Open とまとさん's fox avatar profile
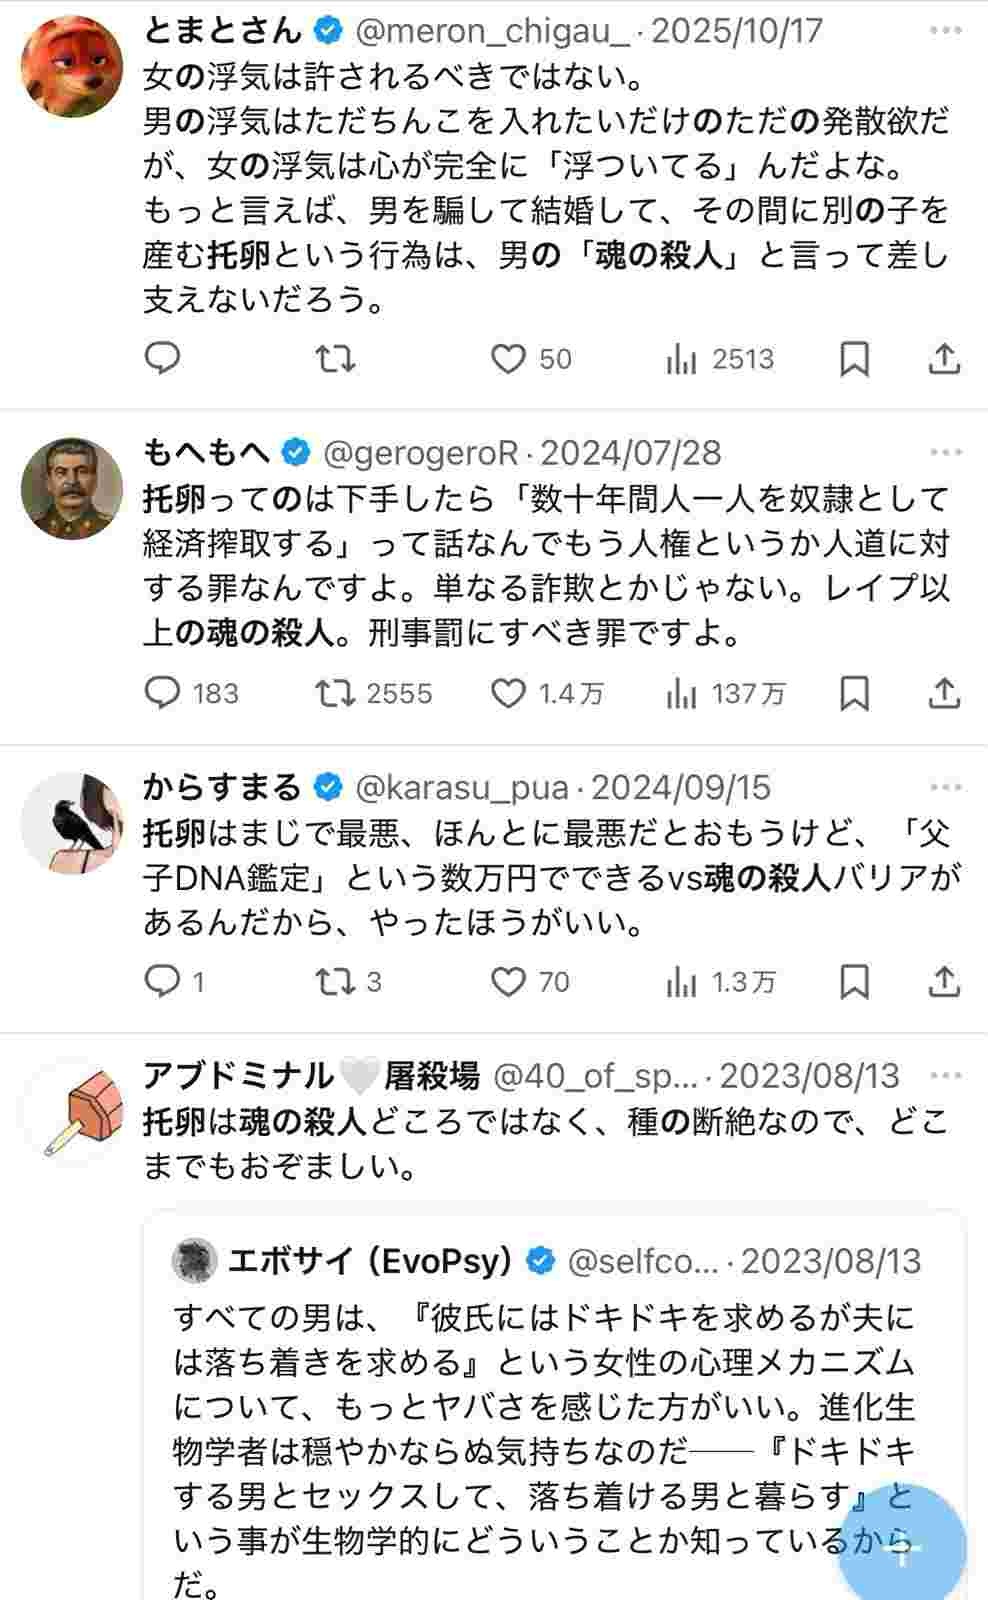This screenshot has height=1600, width=988. point(71,67)
